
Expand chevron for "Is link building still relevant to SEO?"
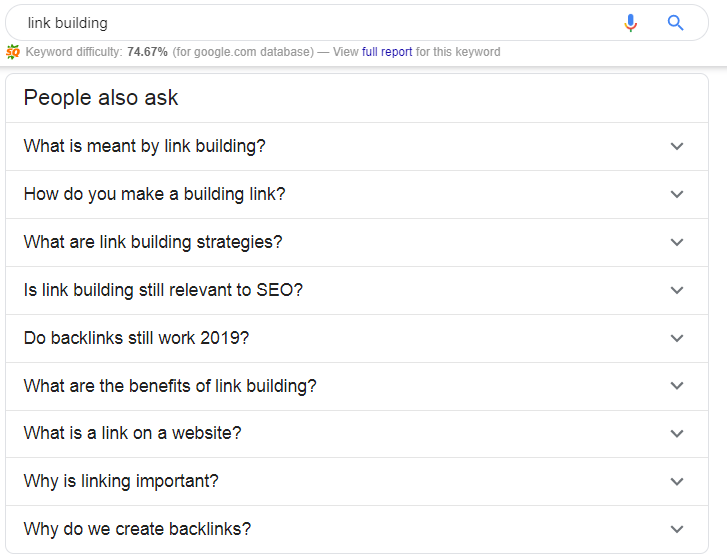(x=677, y=290)
